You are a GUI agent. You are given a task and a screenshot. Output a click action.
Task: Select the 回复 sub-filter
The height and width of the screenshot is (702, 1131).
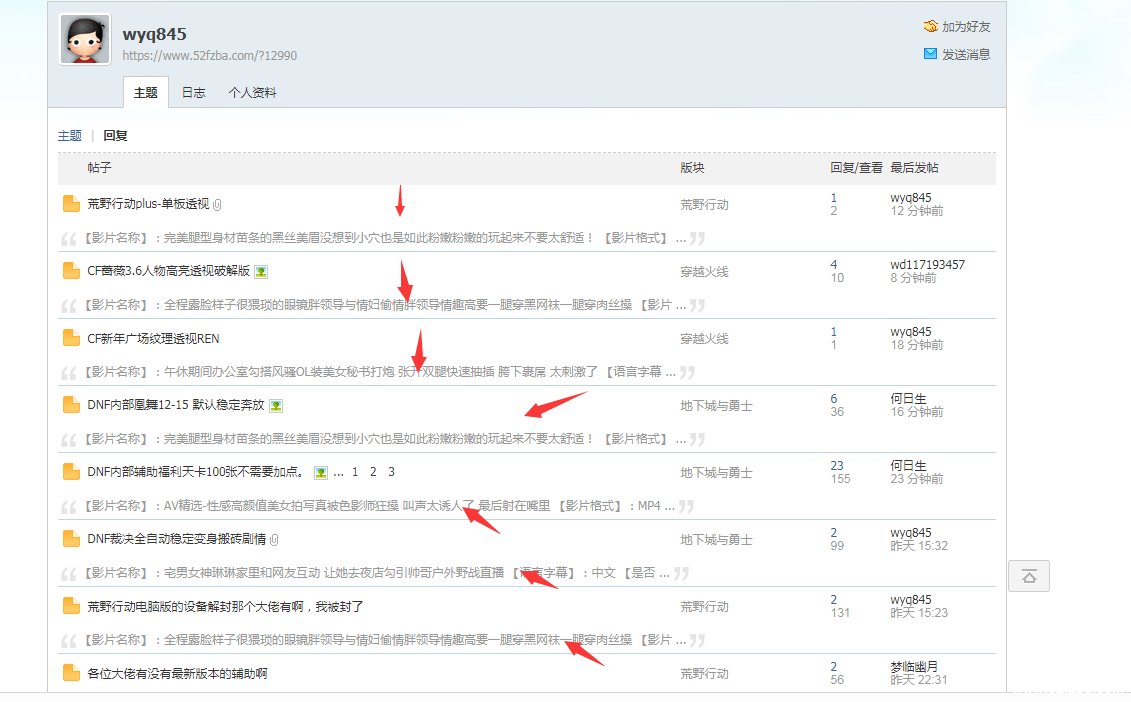pos(115,136)
